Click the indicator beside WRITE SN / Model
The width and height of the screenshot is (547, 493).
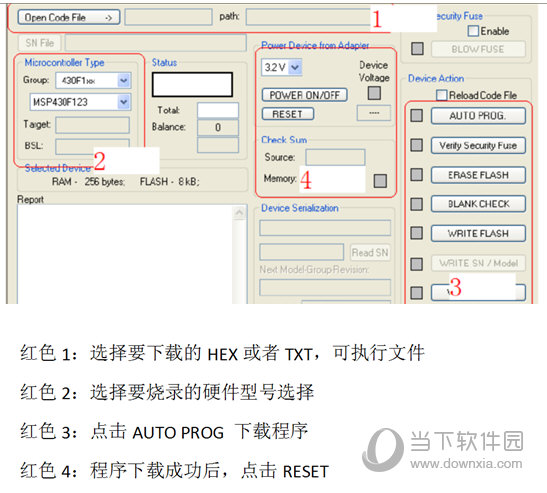pos(417,264)
